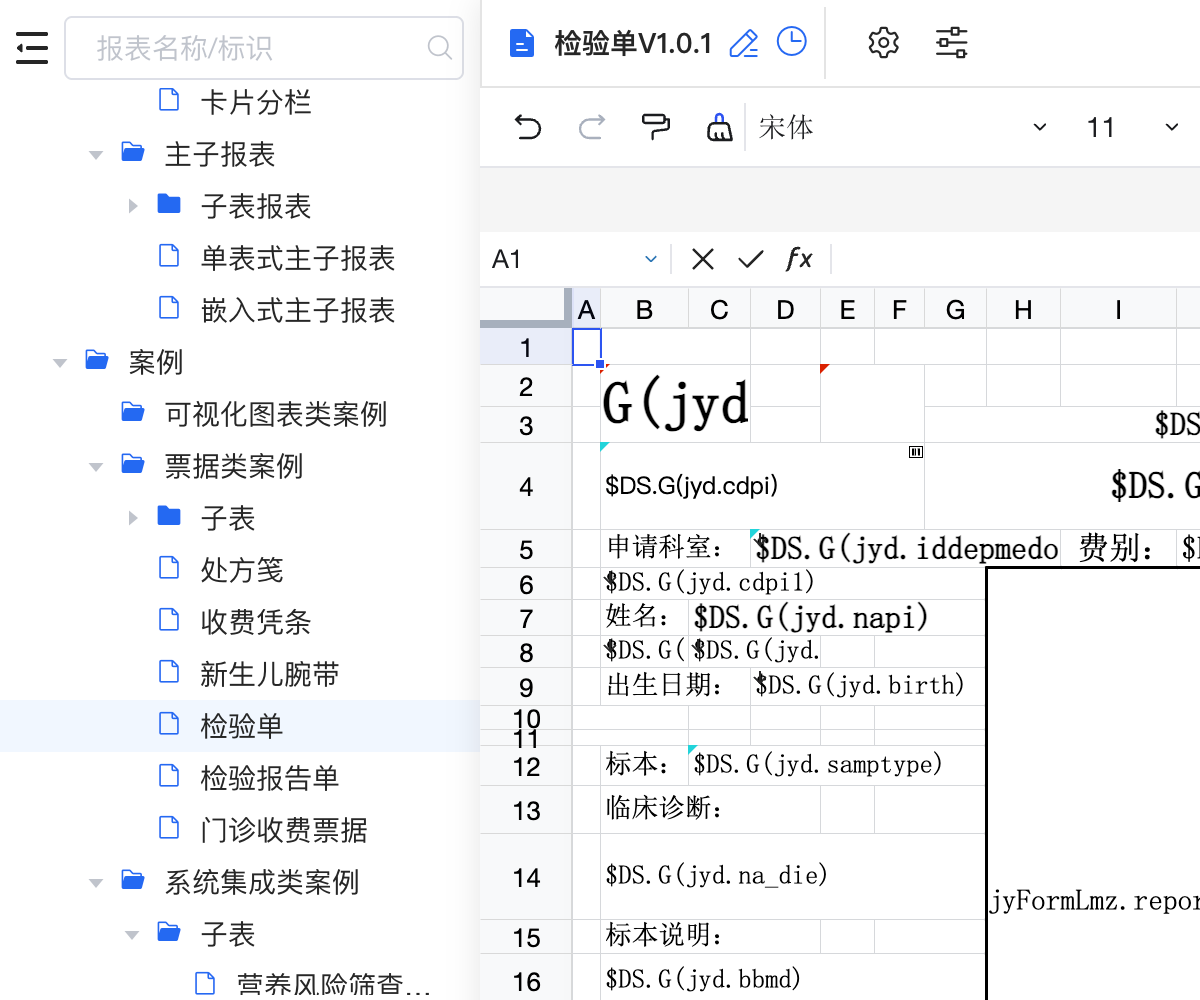Select column B header

(644, 310)
